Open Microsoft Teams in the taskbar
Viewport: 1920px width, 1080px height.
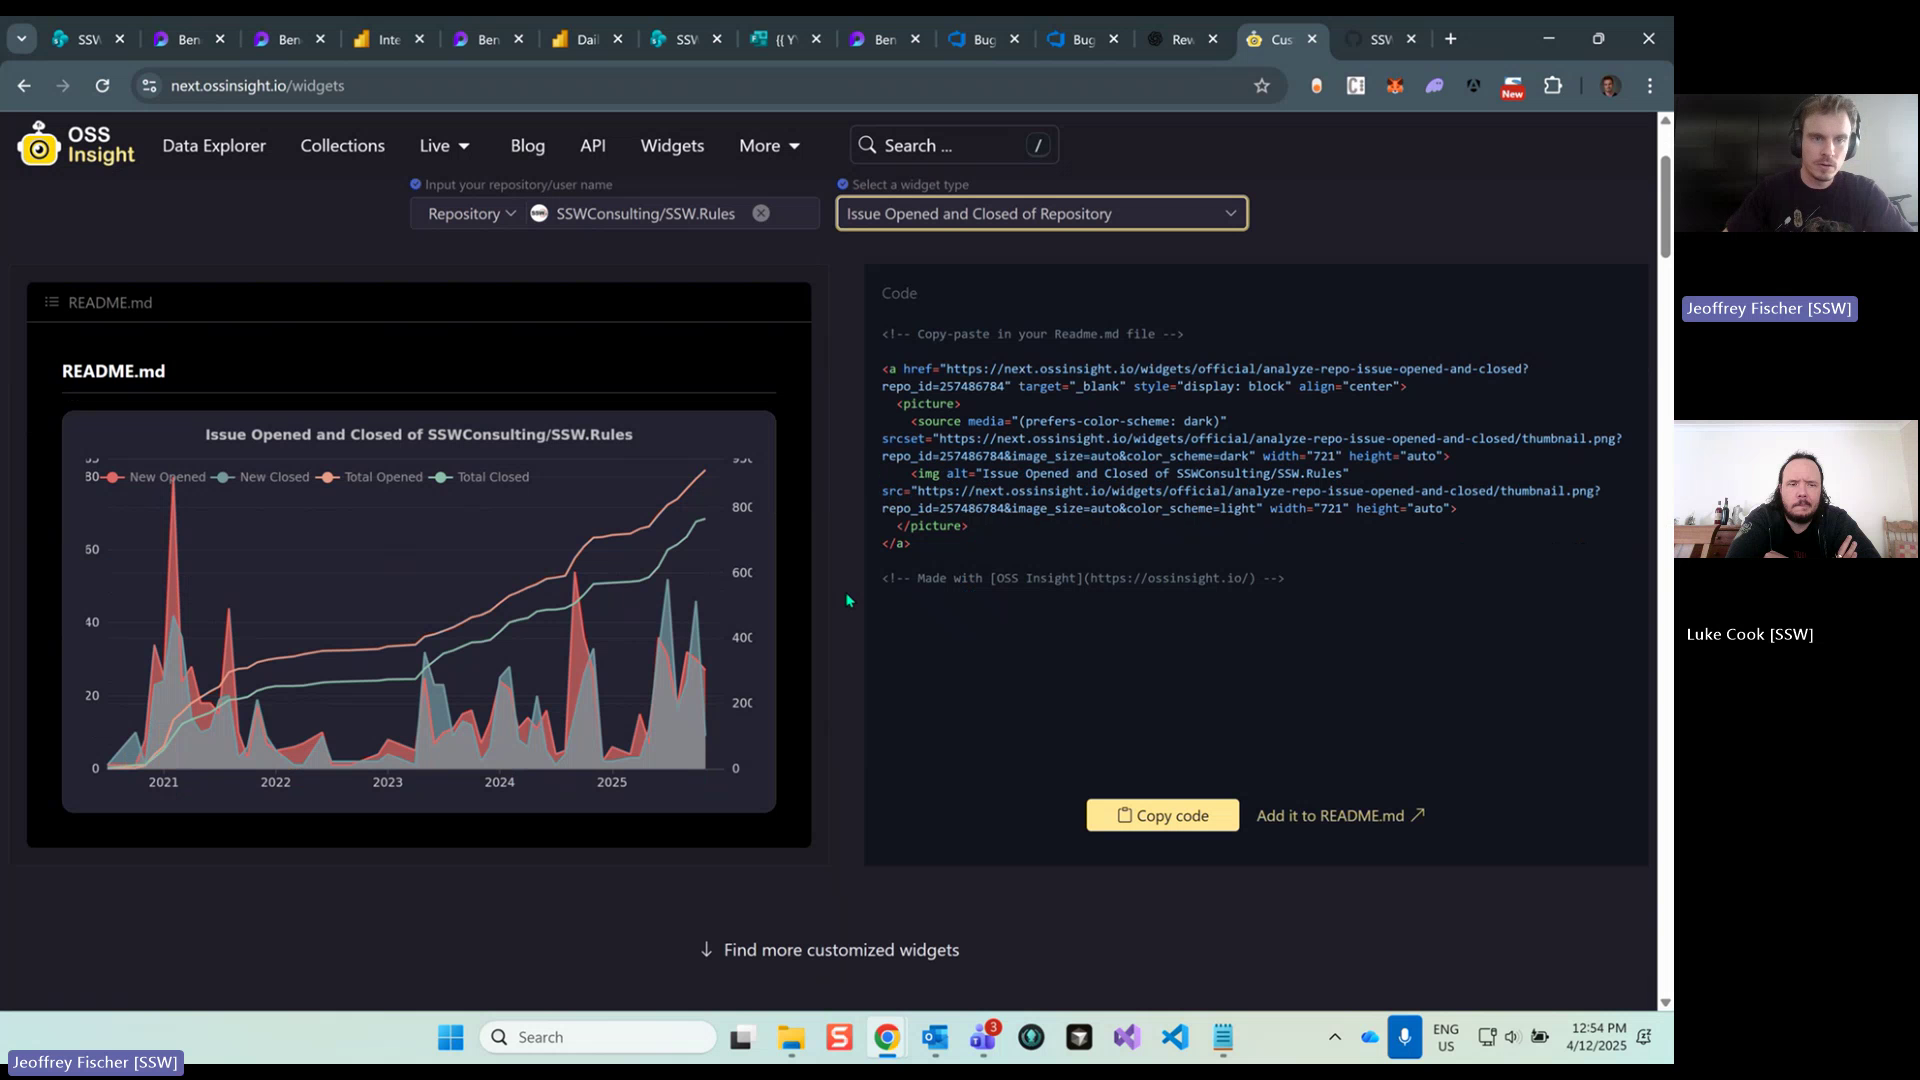pyautogui.click(x=983, y=1037)
